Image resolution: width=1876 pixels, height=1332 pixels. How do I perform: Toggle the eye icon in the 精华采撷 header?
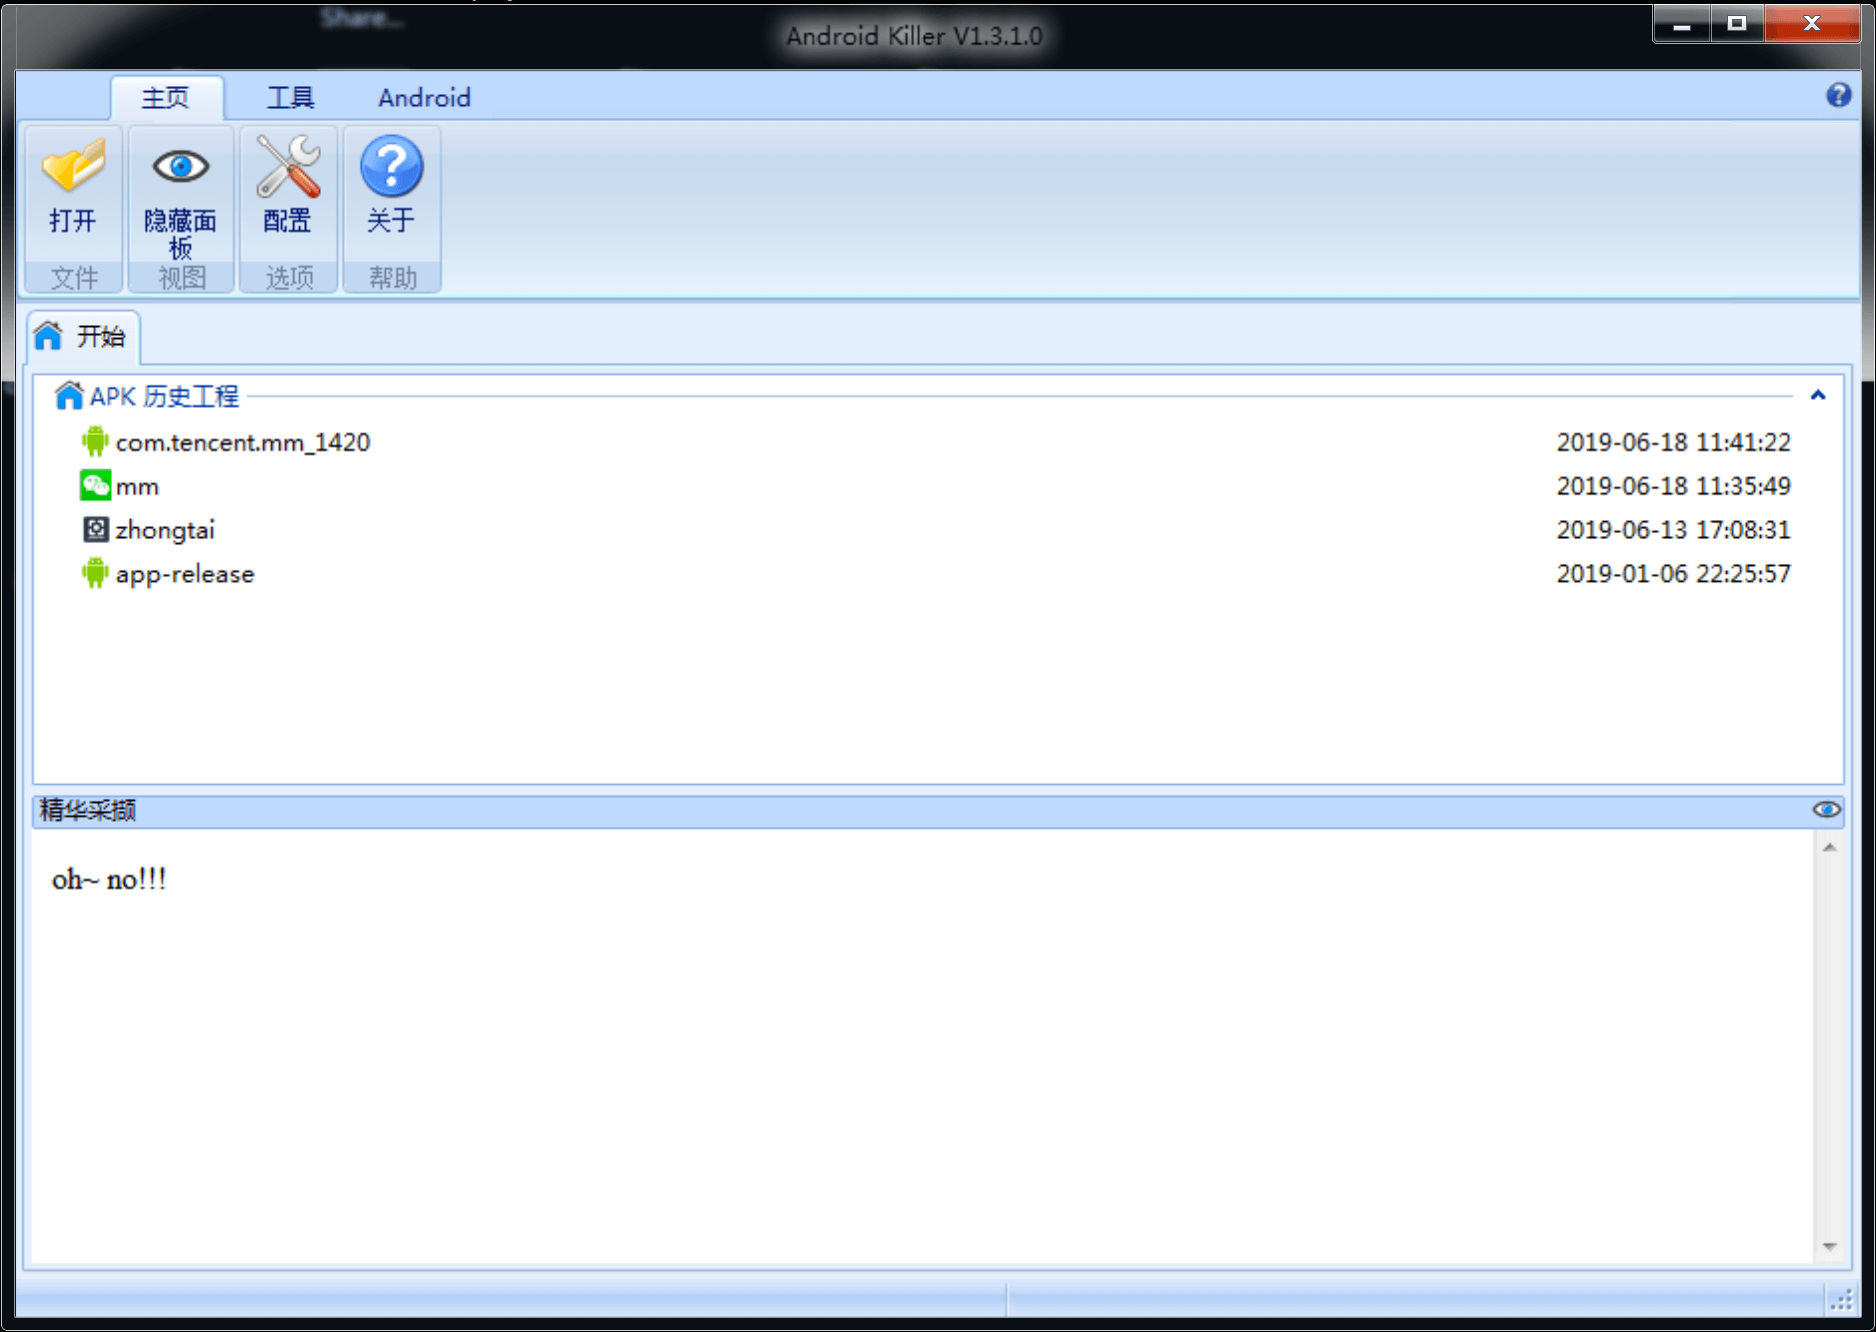pos(1826,809)
